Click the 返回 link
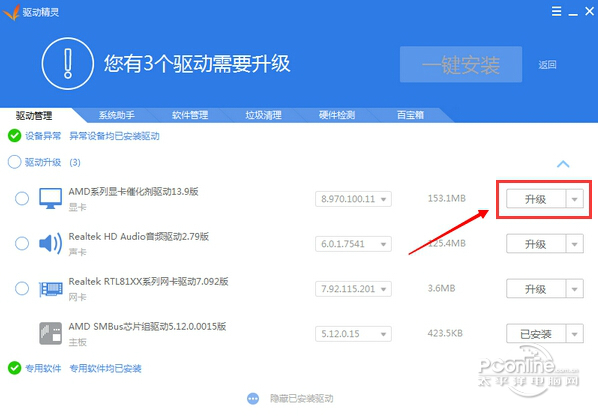The width and height of the screenshot is (598, 417). coord(547,64)
